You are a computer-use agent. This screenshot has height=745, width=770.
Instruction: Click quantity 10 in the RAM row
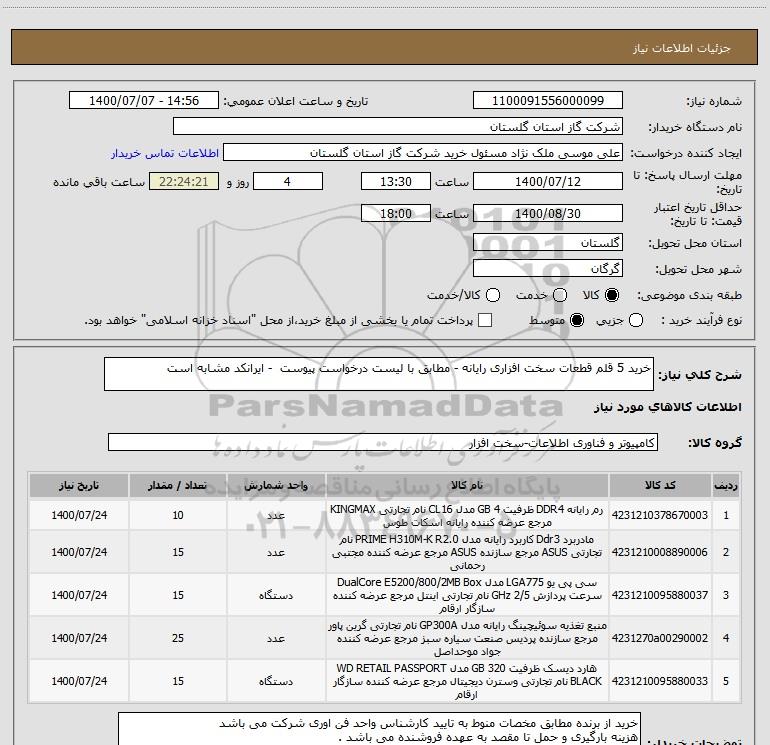tap(178, 515)
